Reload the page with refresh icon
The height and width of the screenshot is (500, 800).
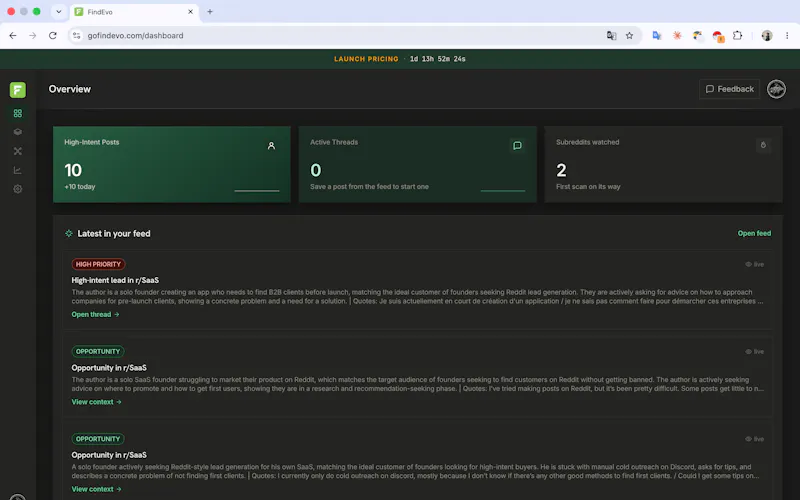tap(53, 36)
